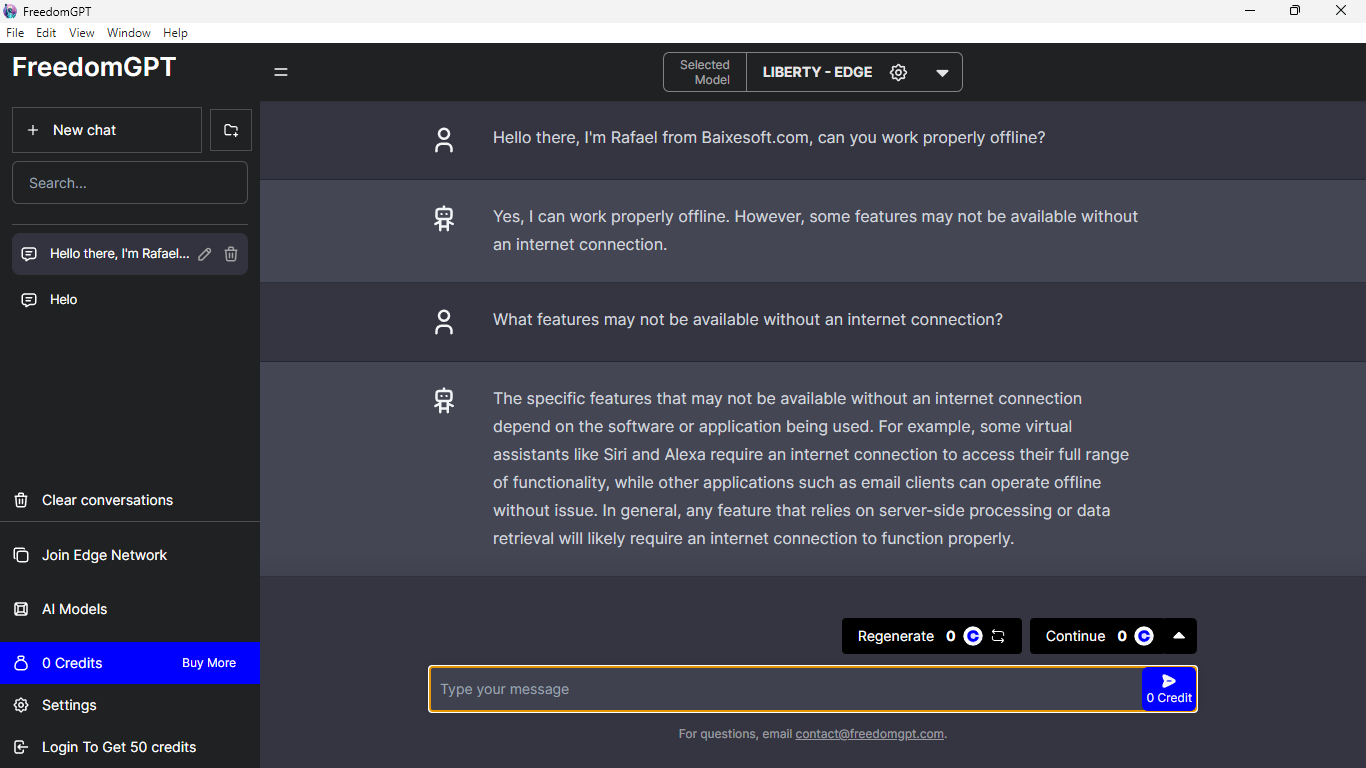Open the File menu
The width and height of the screenshot is (1366, 768).
(x=15, y=33)
